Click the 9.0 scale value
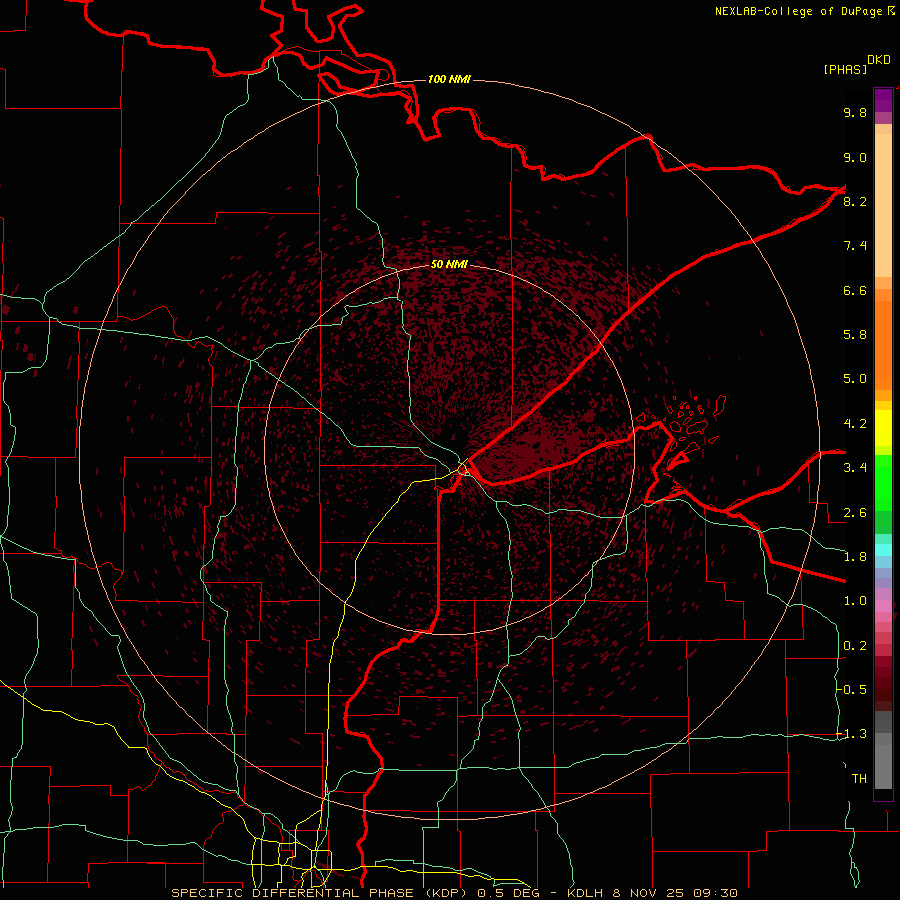The image size is (900, 900). pyautogui.click(x=855, y=158)
